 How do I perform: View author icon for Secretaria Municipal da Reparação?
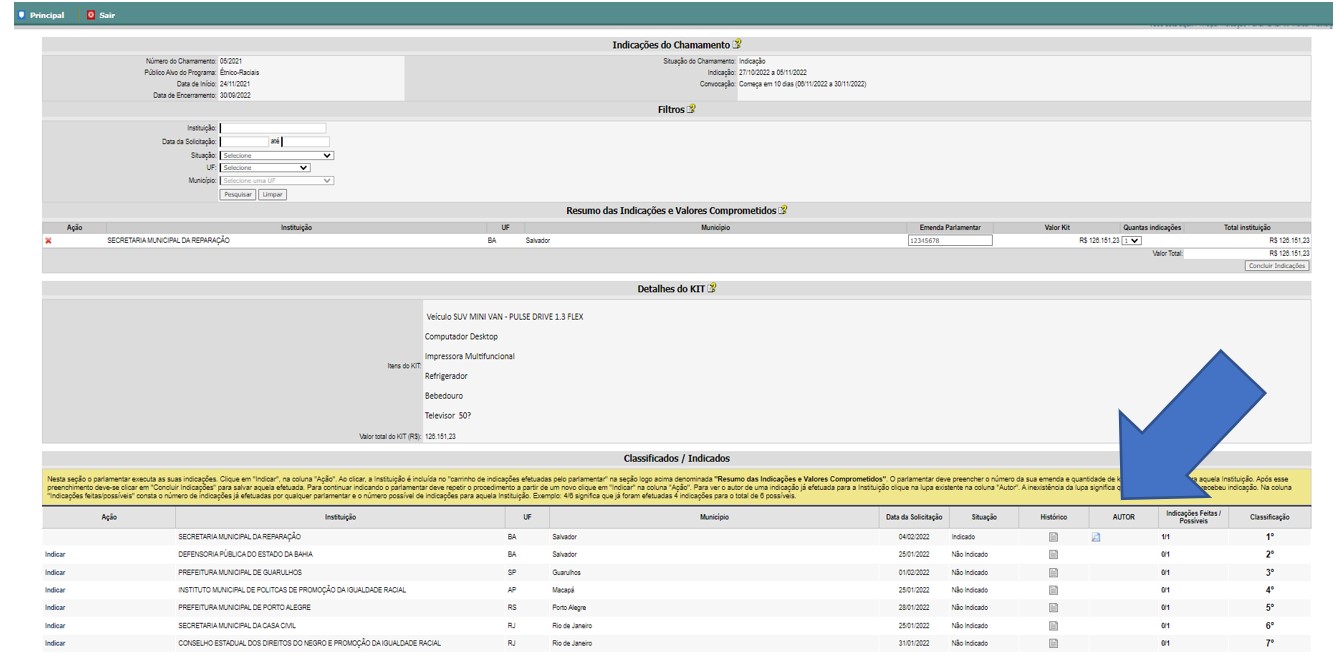pos(1095,538)
